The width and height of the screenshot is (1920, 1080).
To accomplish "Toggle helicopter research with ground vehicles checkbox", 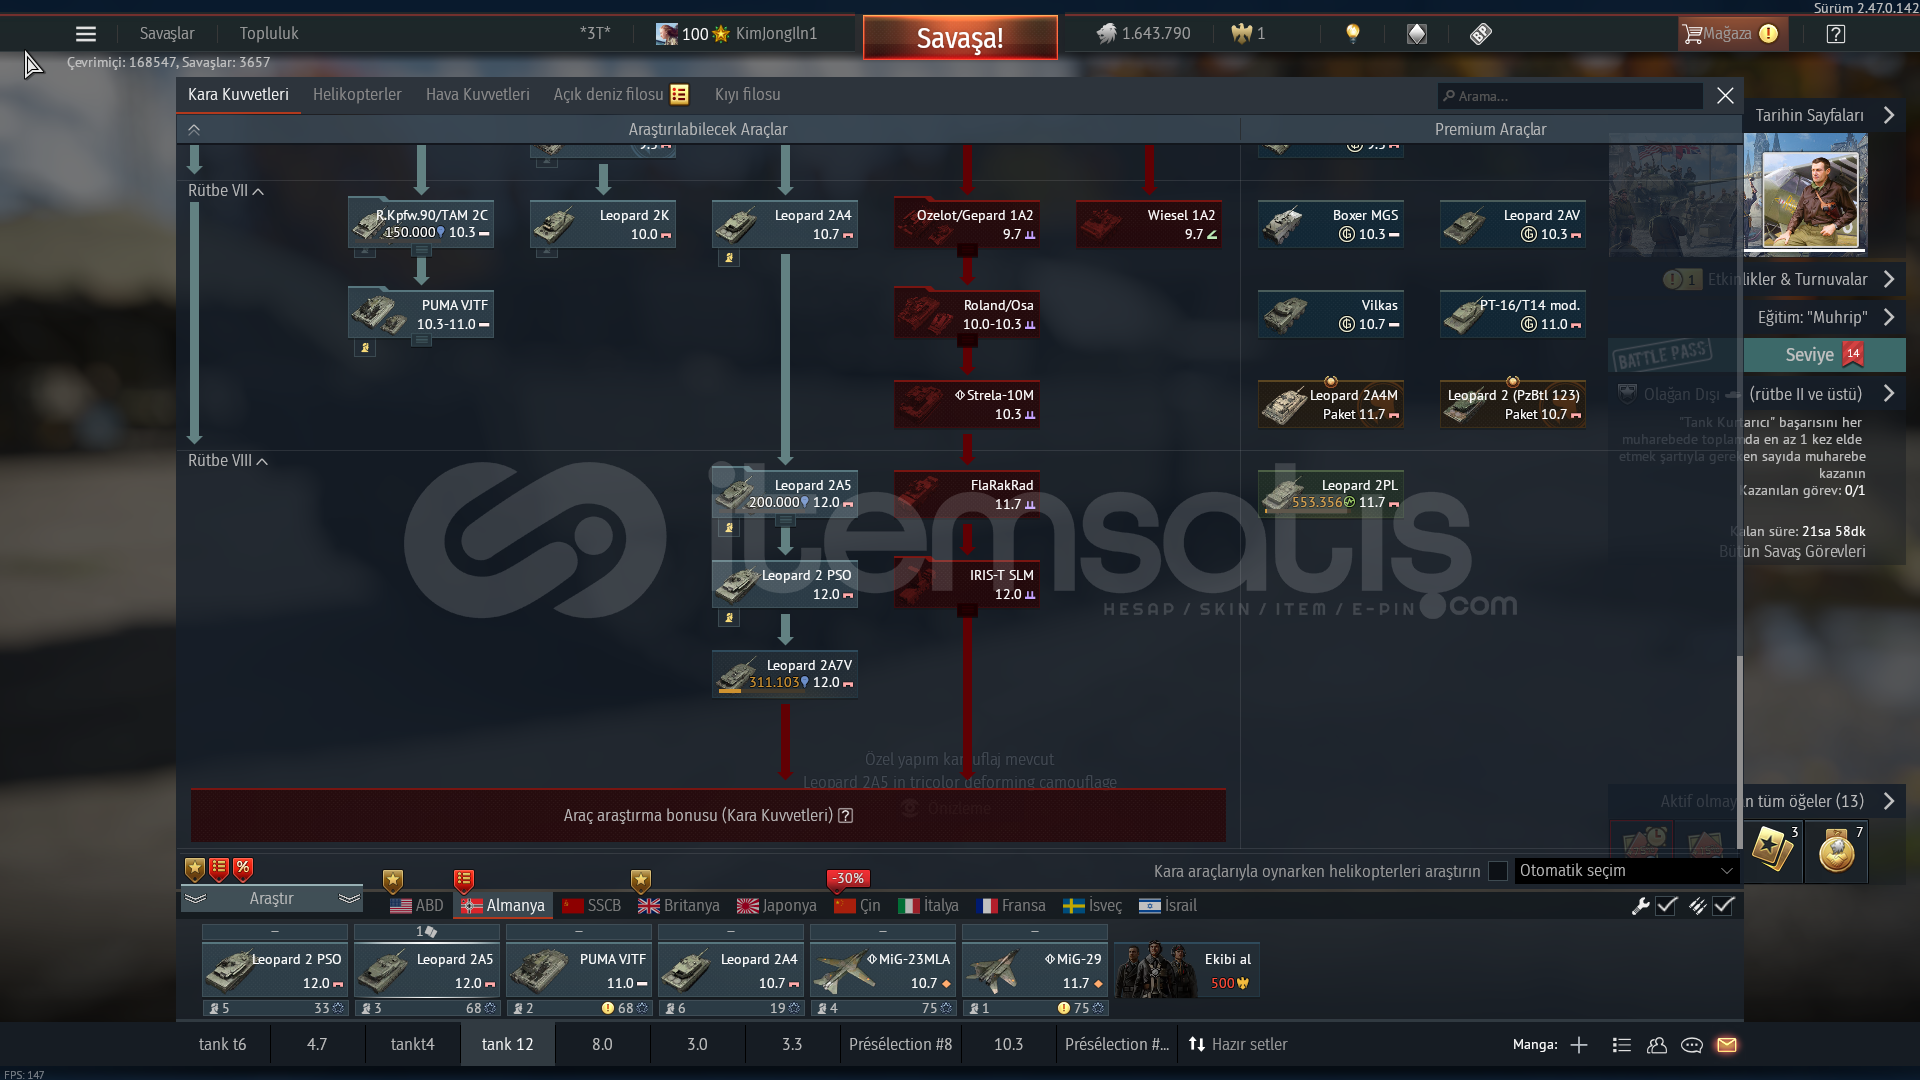I will point(1497,871).
